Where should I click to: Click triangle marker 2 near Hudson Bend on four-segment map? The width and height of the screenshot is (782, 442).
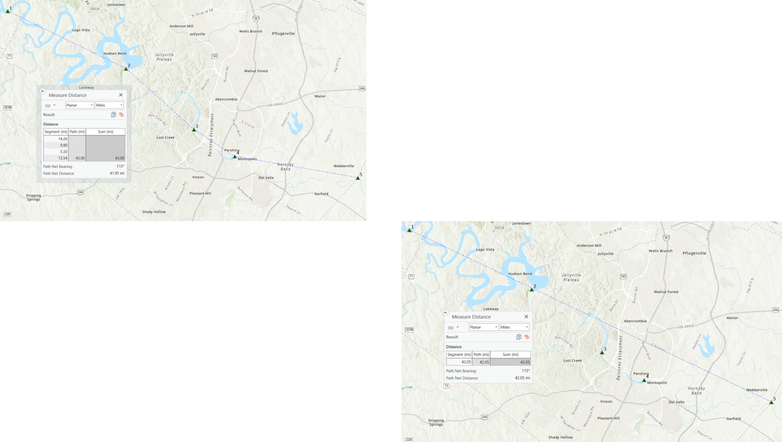[126, 69]
